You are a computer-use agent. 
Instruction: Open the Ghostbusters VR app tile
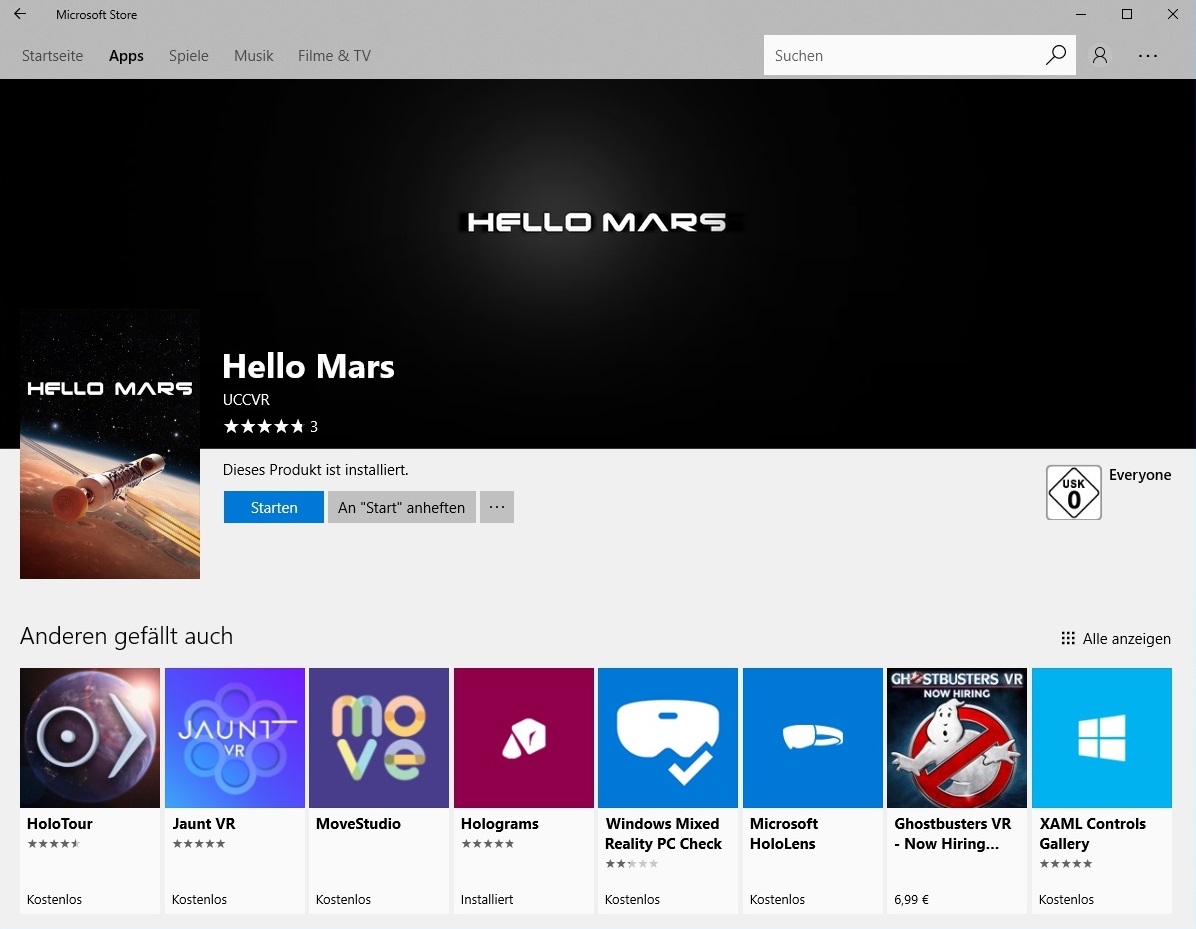click(x=957, y=738)
